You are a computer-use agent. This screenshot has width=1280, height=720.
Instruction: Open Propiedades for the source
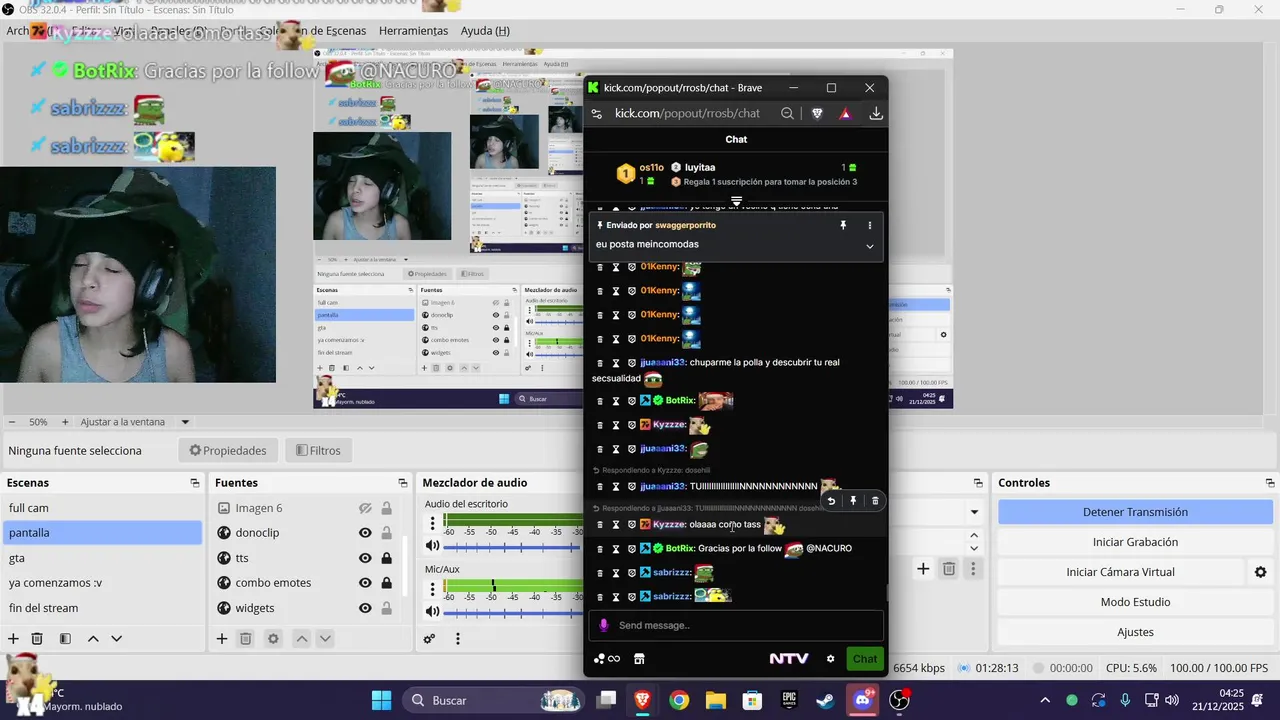click(x=228, y=450)
